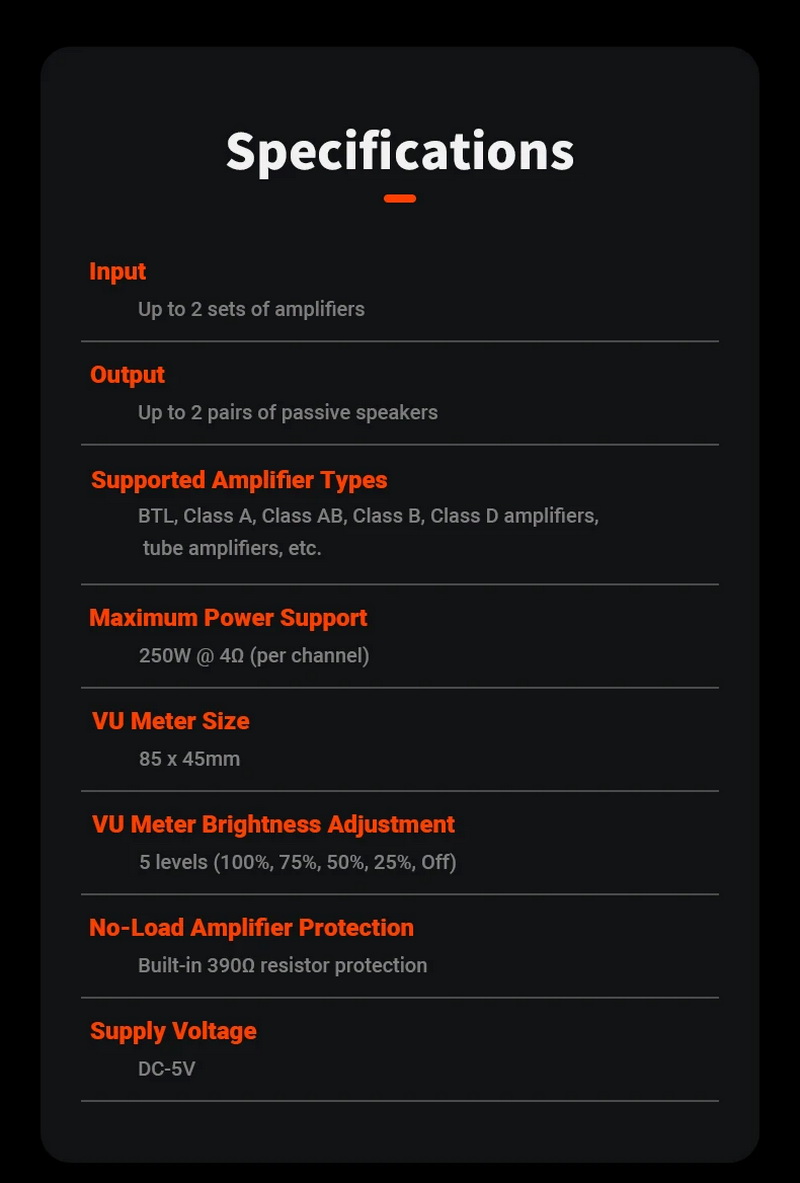Select the Input heading
Screen dimensions: 800x1183
click(x=117, y=272)
